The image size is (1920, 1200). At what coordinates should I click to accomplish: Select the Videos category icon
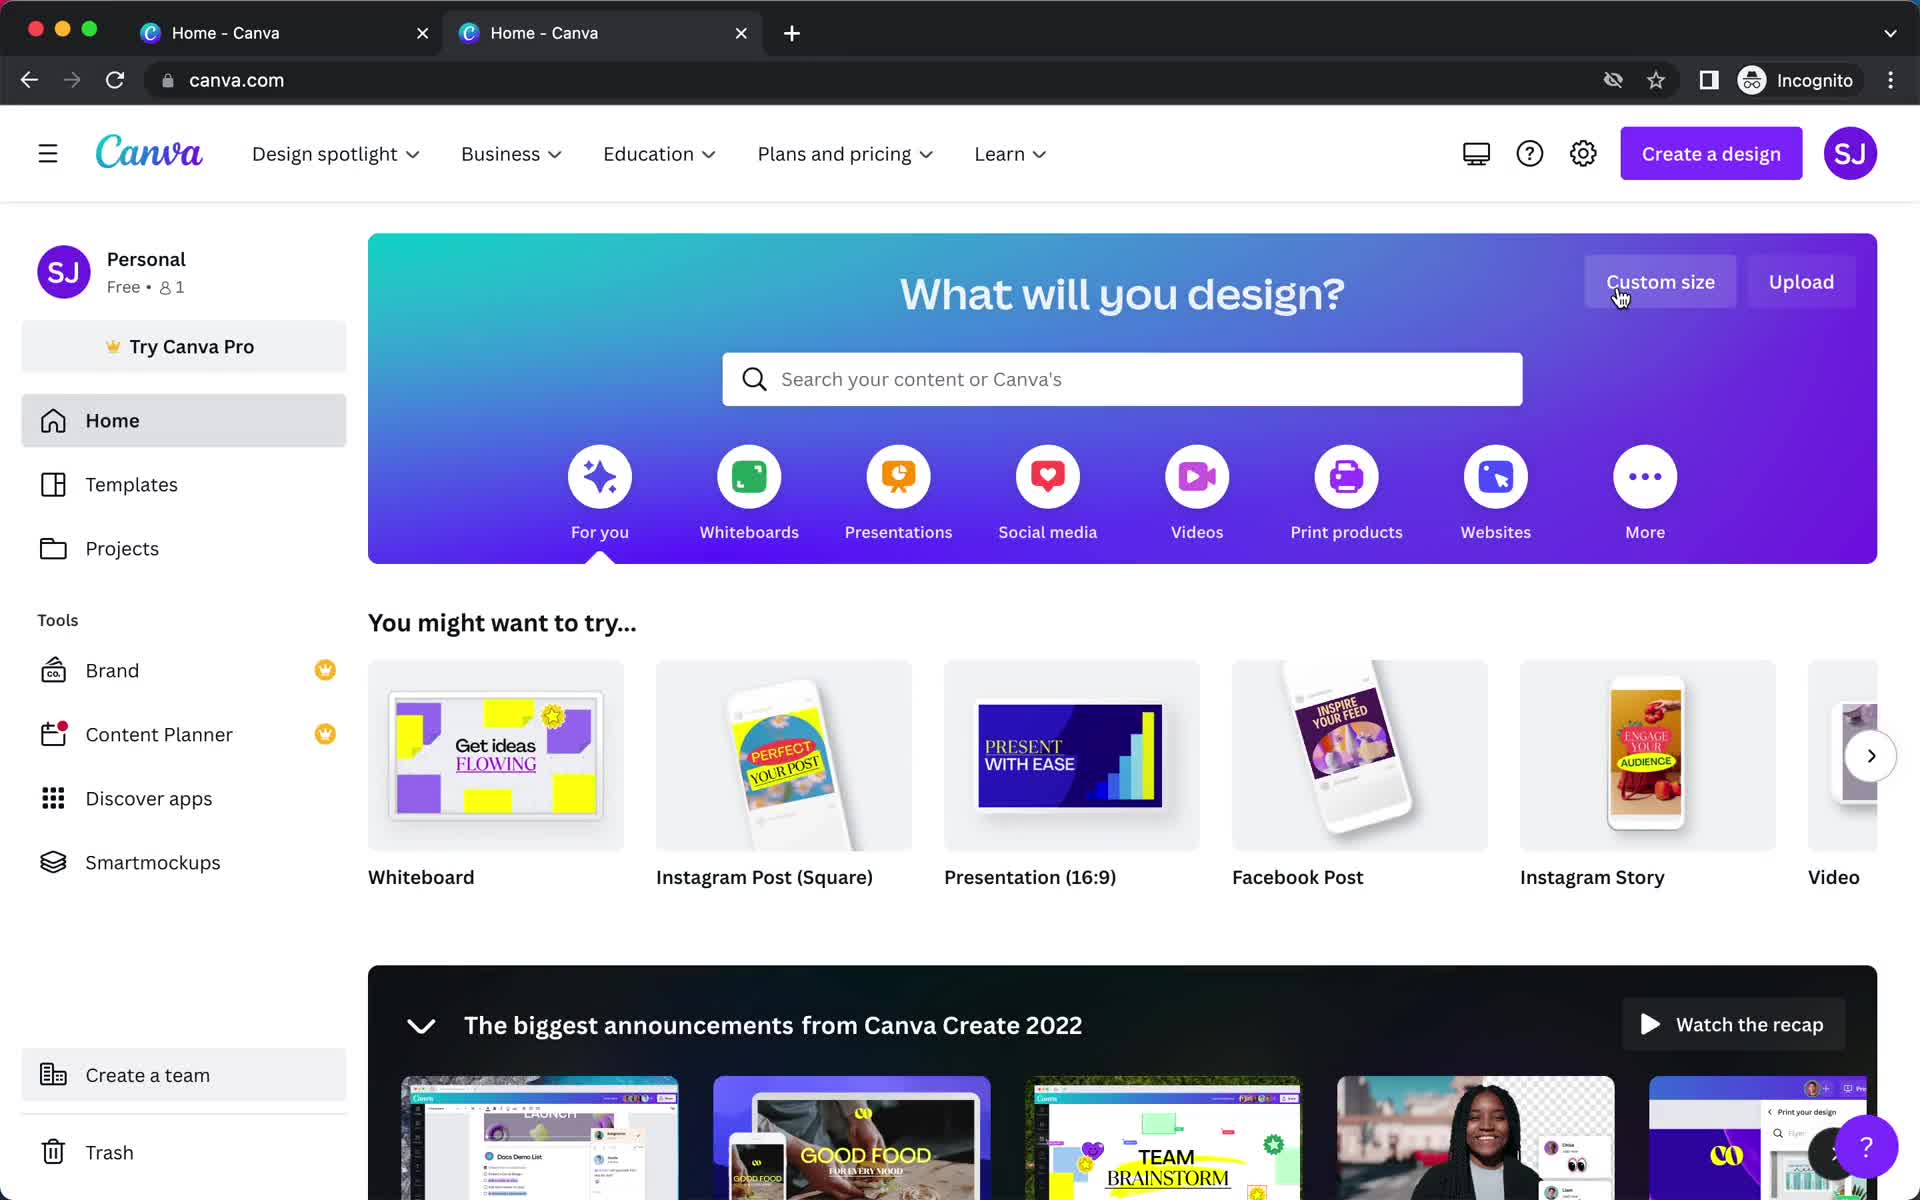pyautogui.click(x=1197, y=477)
